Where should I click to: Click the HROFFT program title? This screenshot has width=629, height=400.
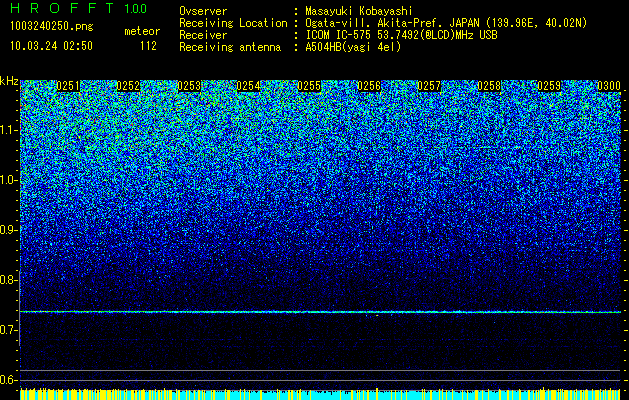pos(63,8)
